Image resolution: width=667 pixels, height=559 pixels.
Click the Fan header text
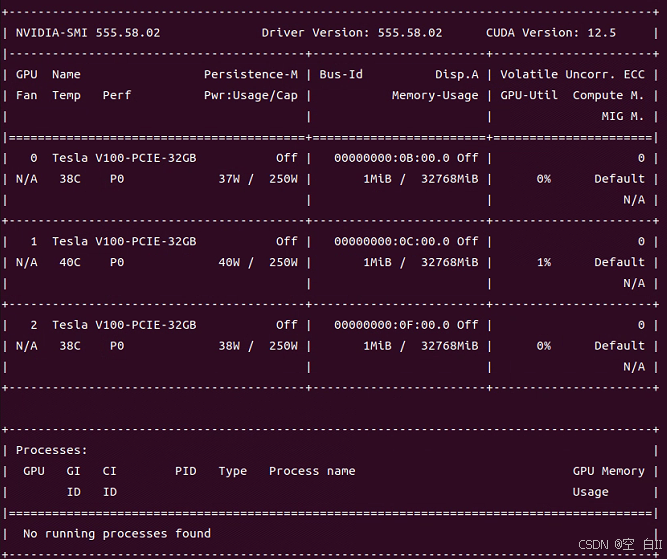pos(26,95)
